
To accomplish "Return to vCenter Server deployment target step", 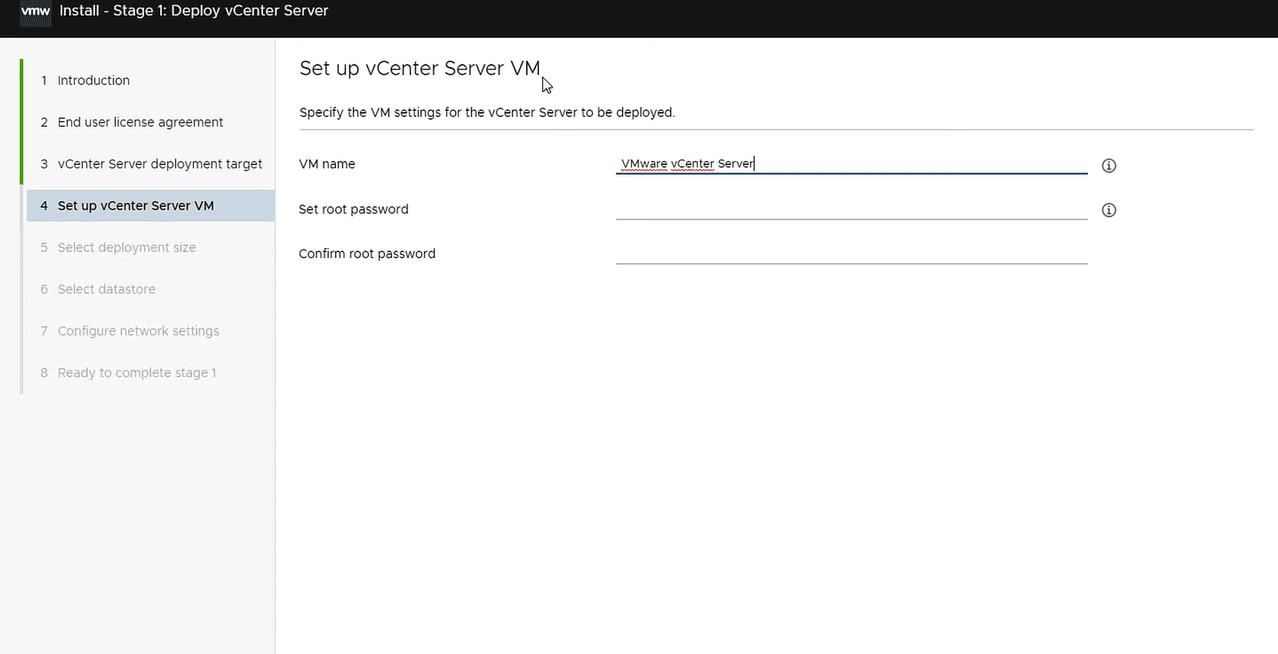I will click(159, 164).
